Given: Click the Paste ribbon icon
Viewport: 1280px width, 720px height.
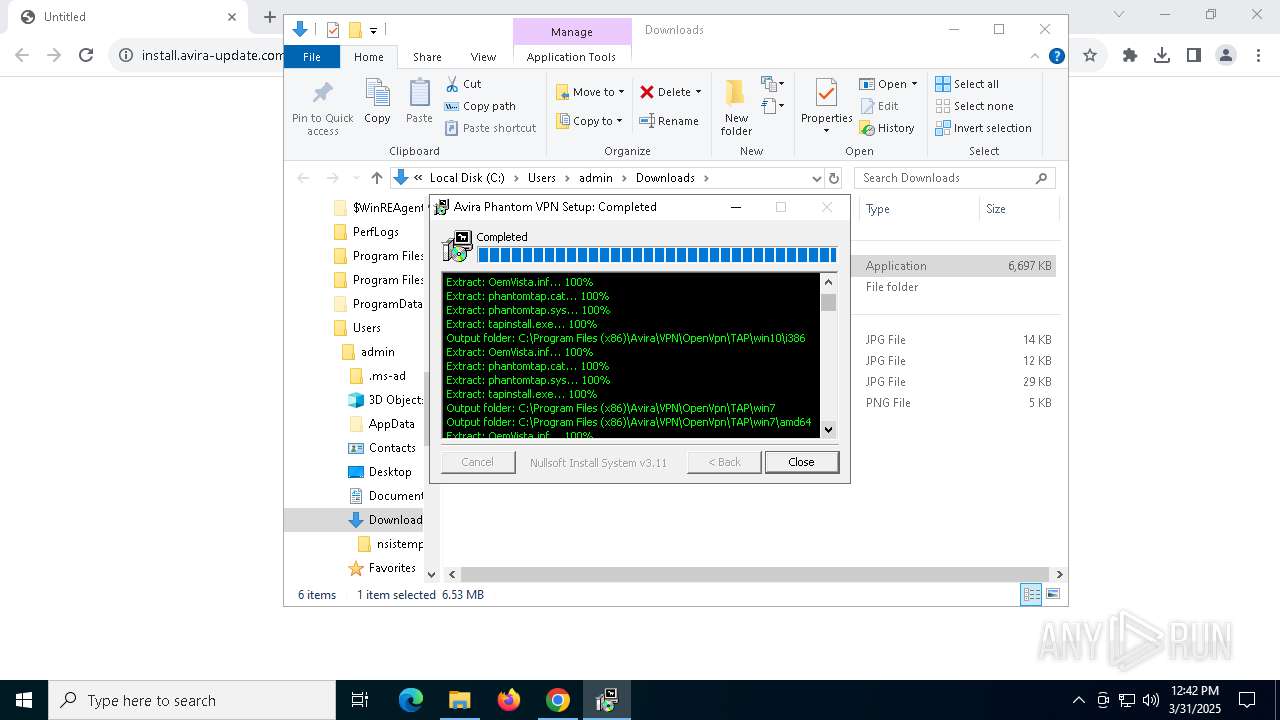Looking at the screenshot, I should coord(419,102).
